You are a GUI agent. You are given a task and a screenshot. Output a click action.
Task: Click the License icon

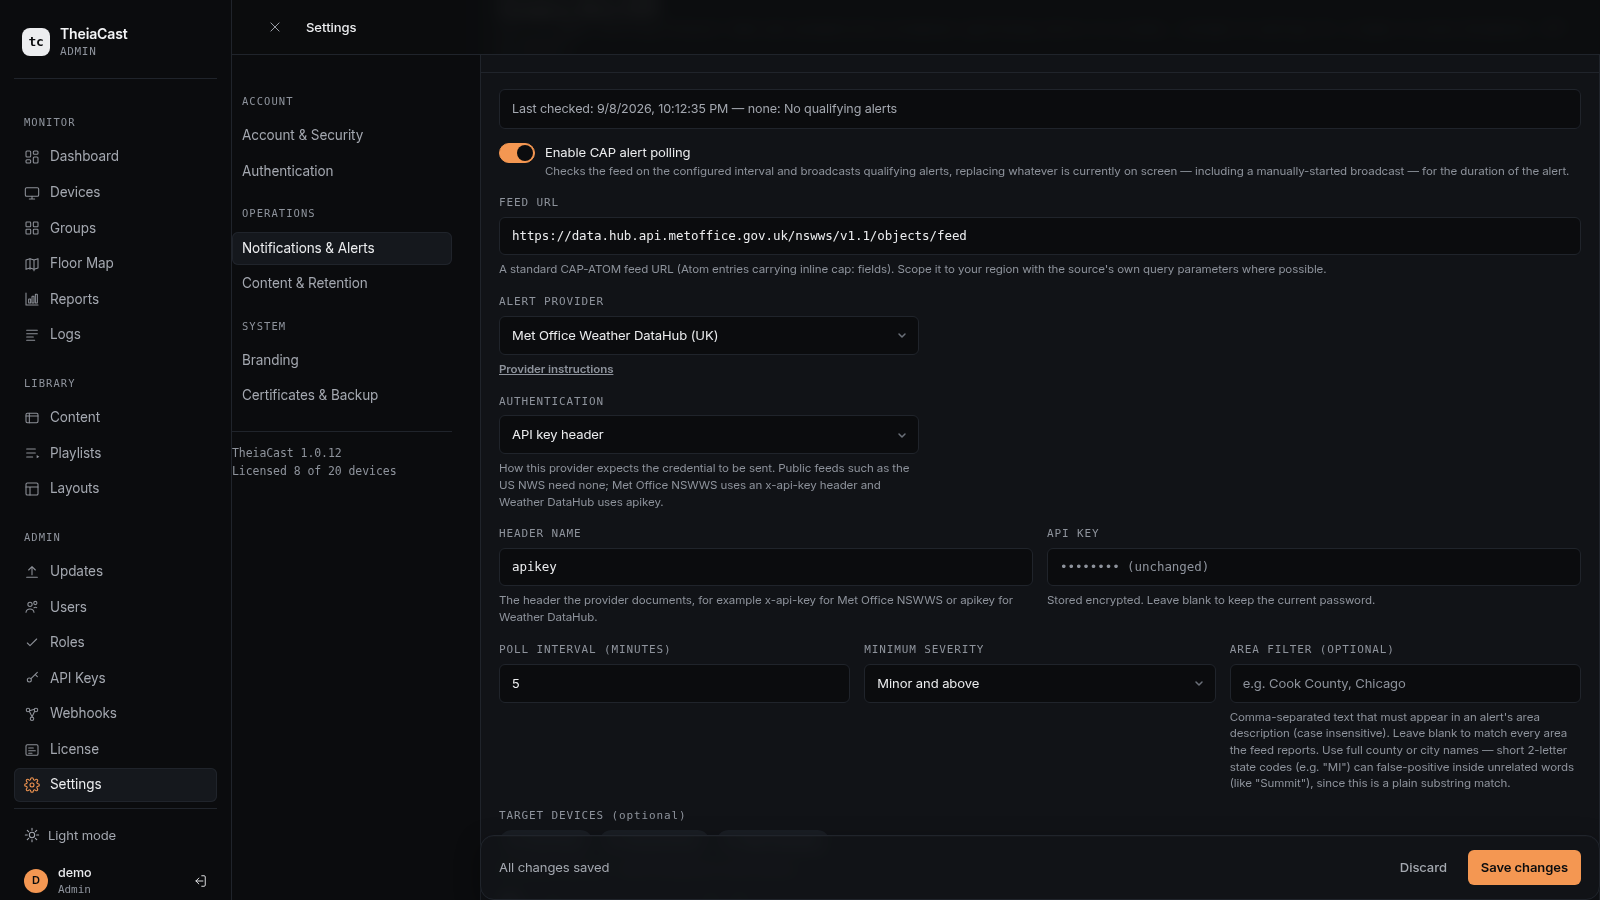(32, 749)
